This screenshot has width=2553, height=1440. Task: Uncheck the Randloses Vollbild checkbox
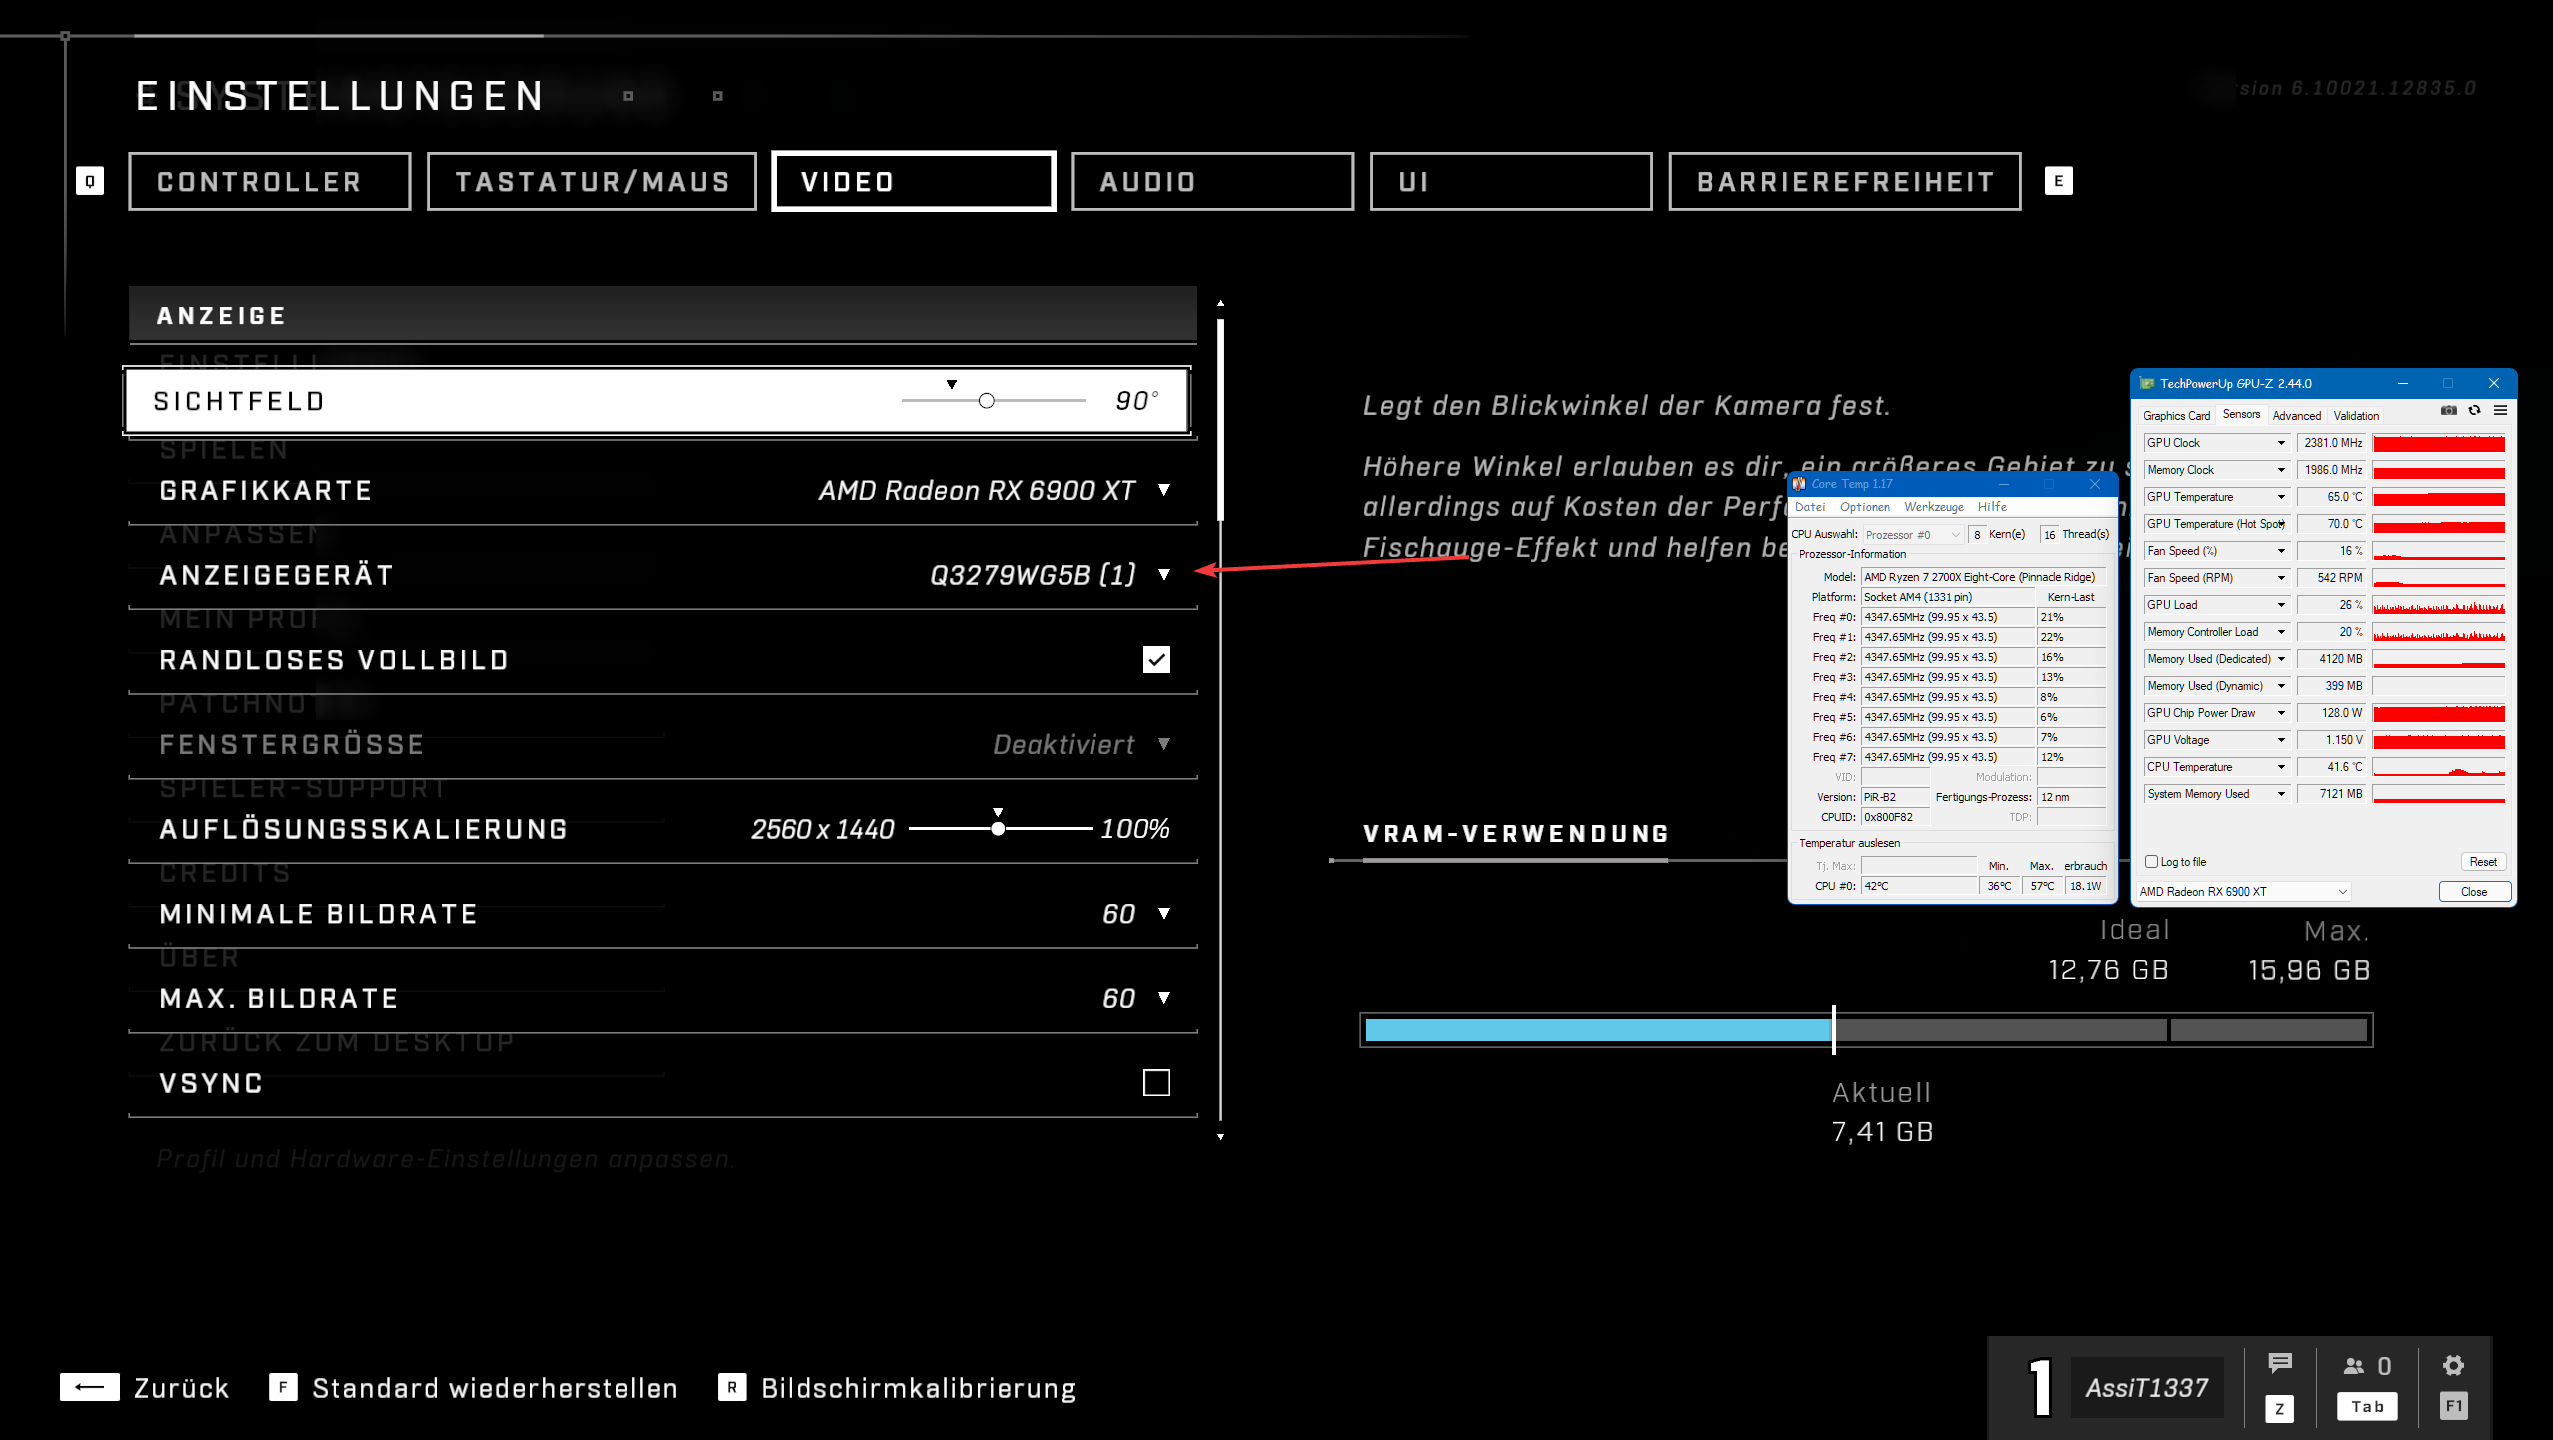[x=1156, y=660]
